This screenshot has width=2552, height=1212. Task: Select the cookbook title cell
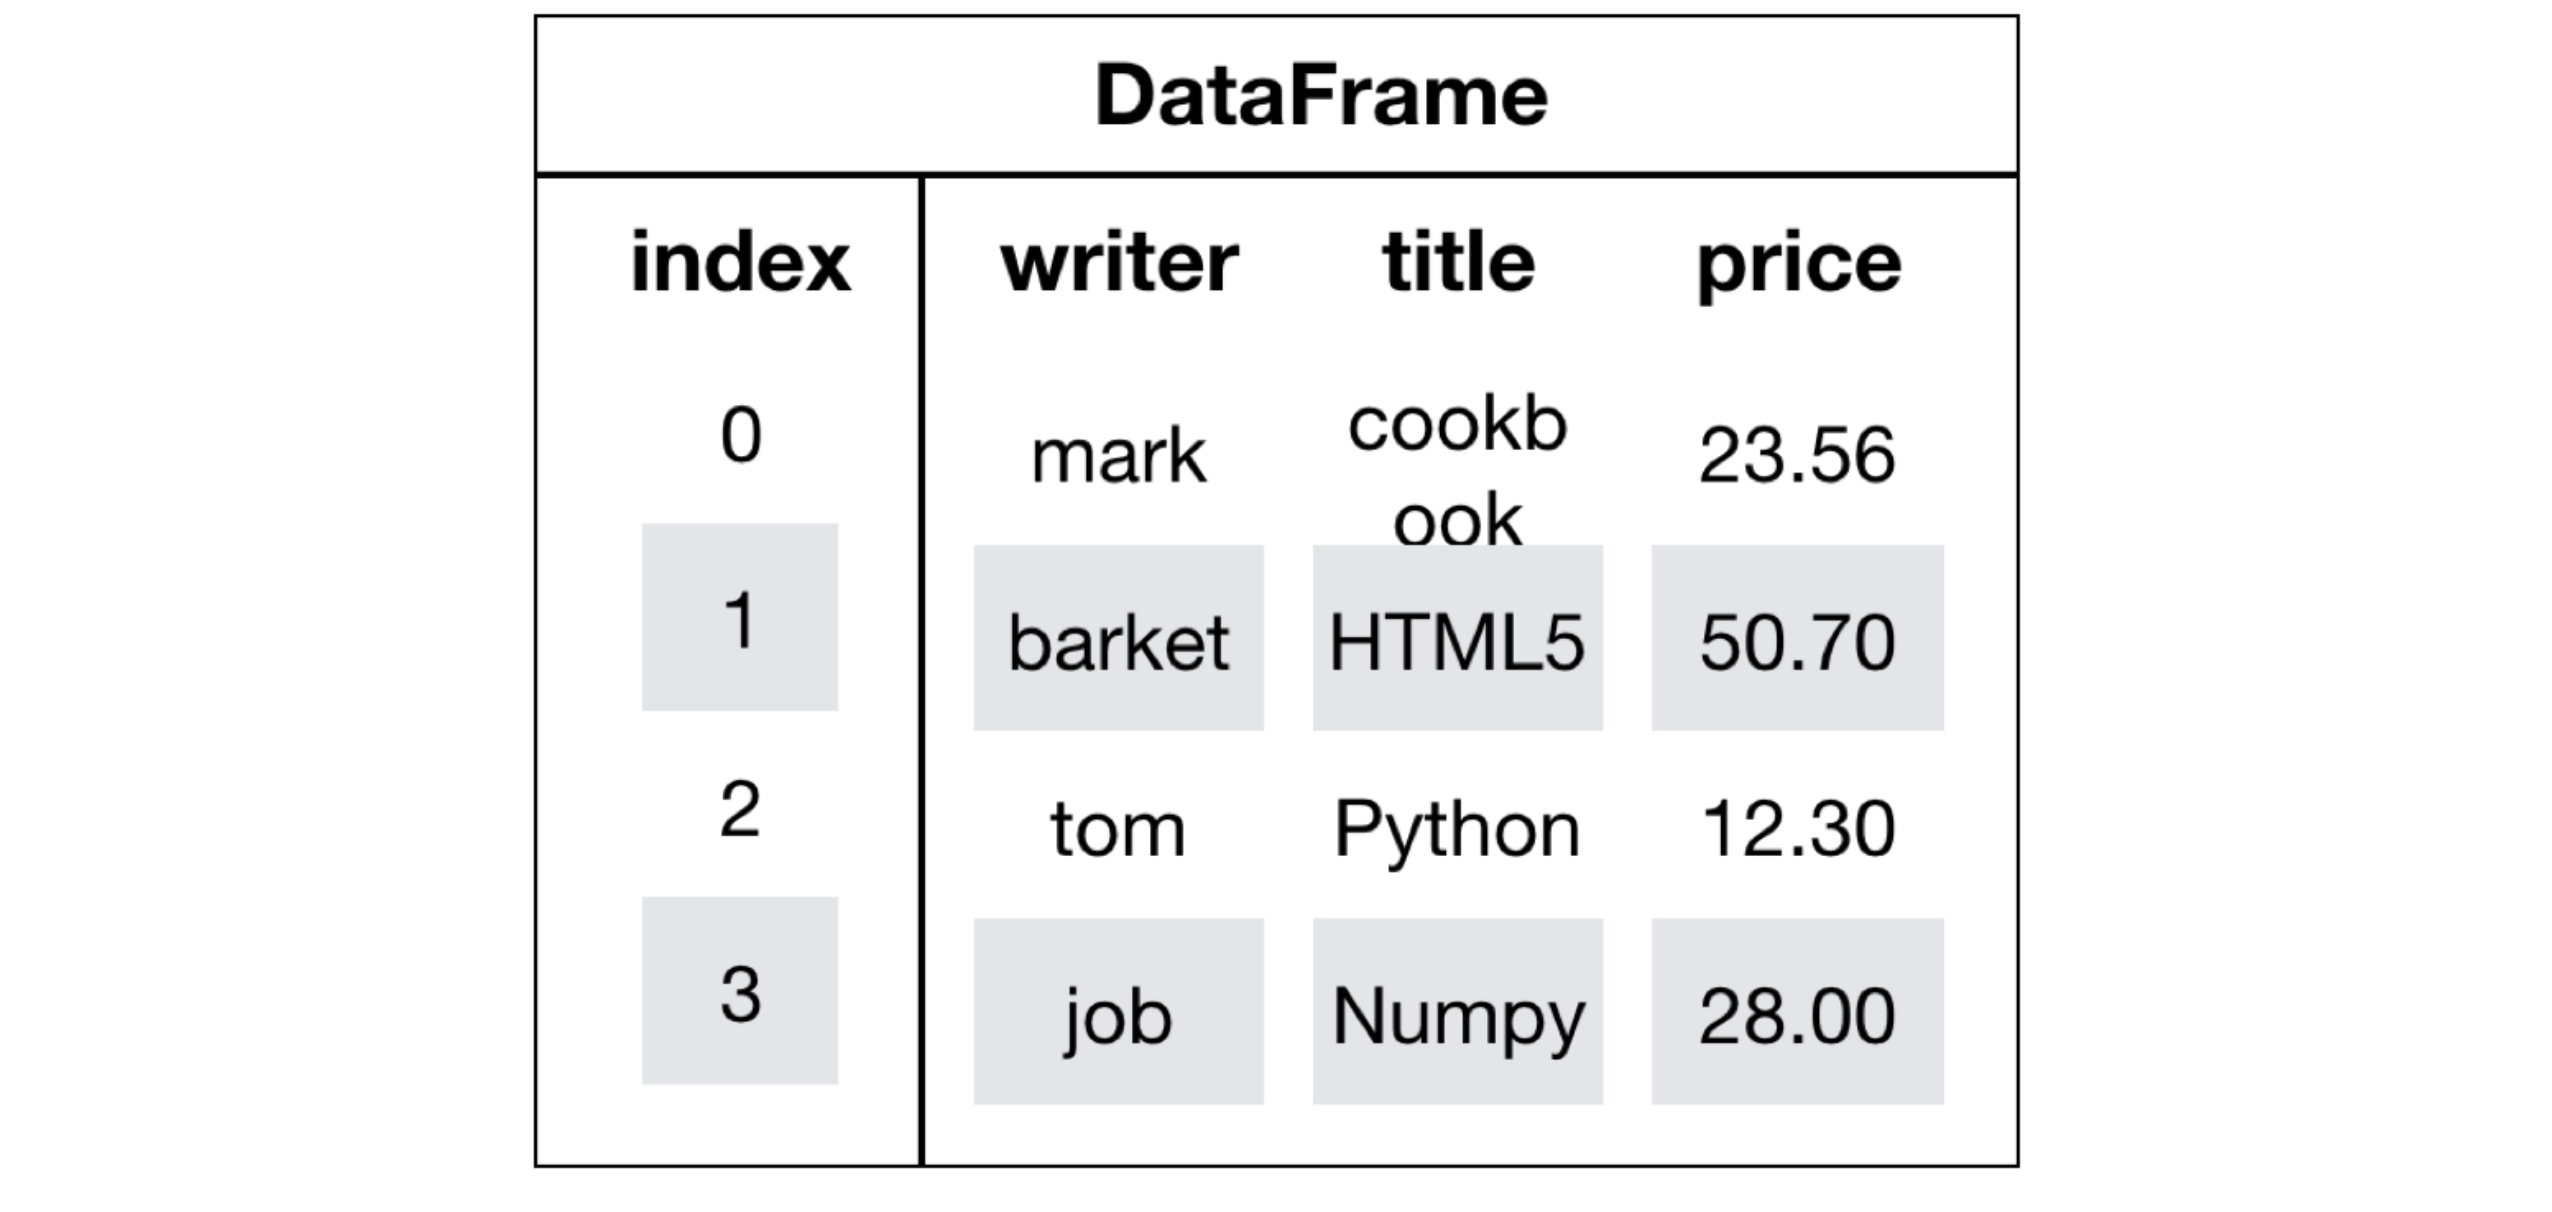1457,470
